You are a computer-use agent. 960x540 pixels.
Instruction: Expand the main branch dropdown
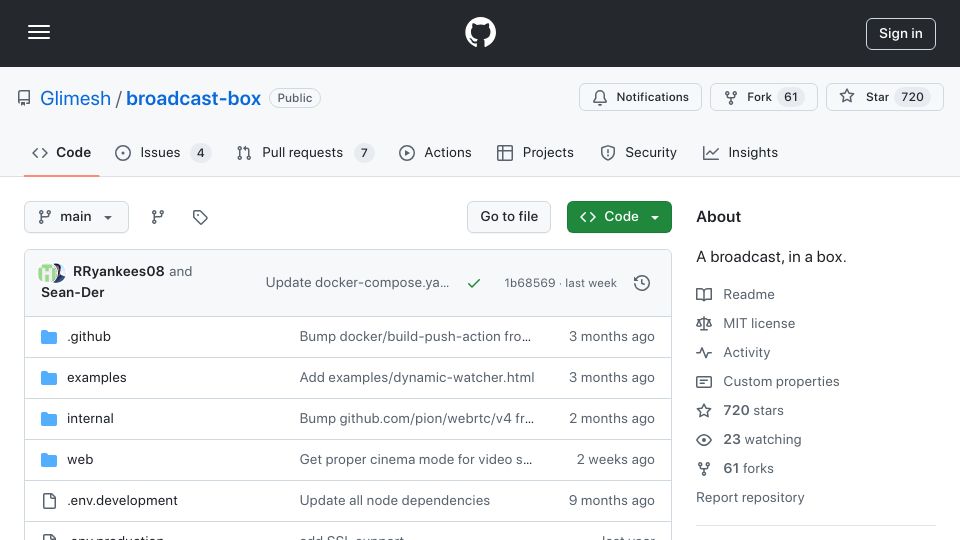[76, 217]
